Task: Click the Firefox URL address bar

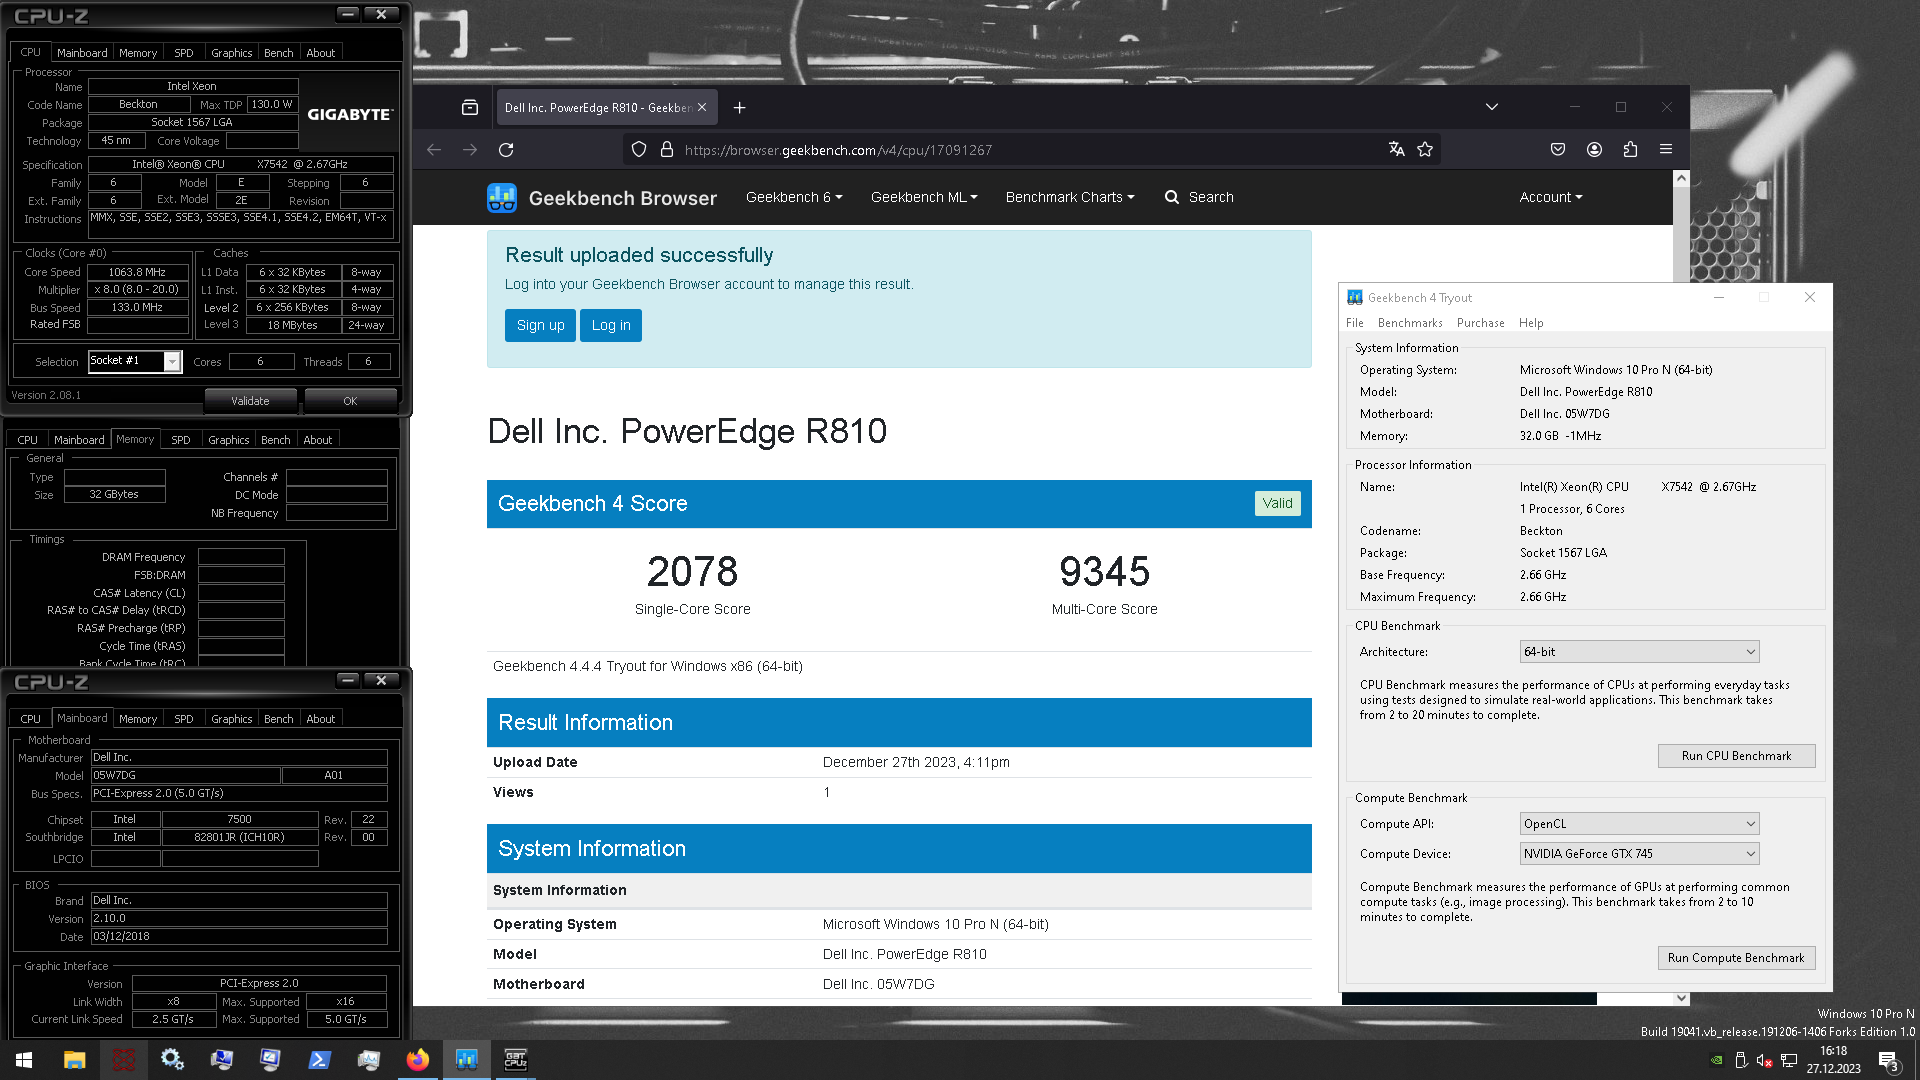Action: coord(1030,150)
